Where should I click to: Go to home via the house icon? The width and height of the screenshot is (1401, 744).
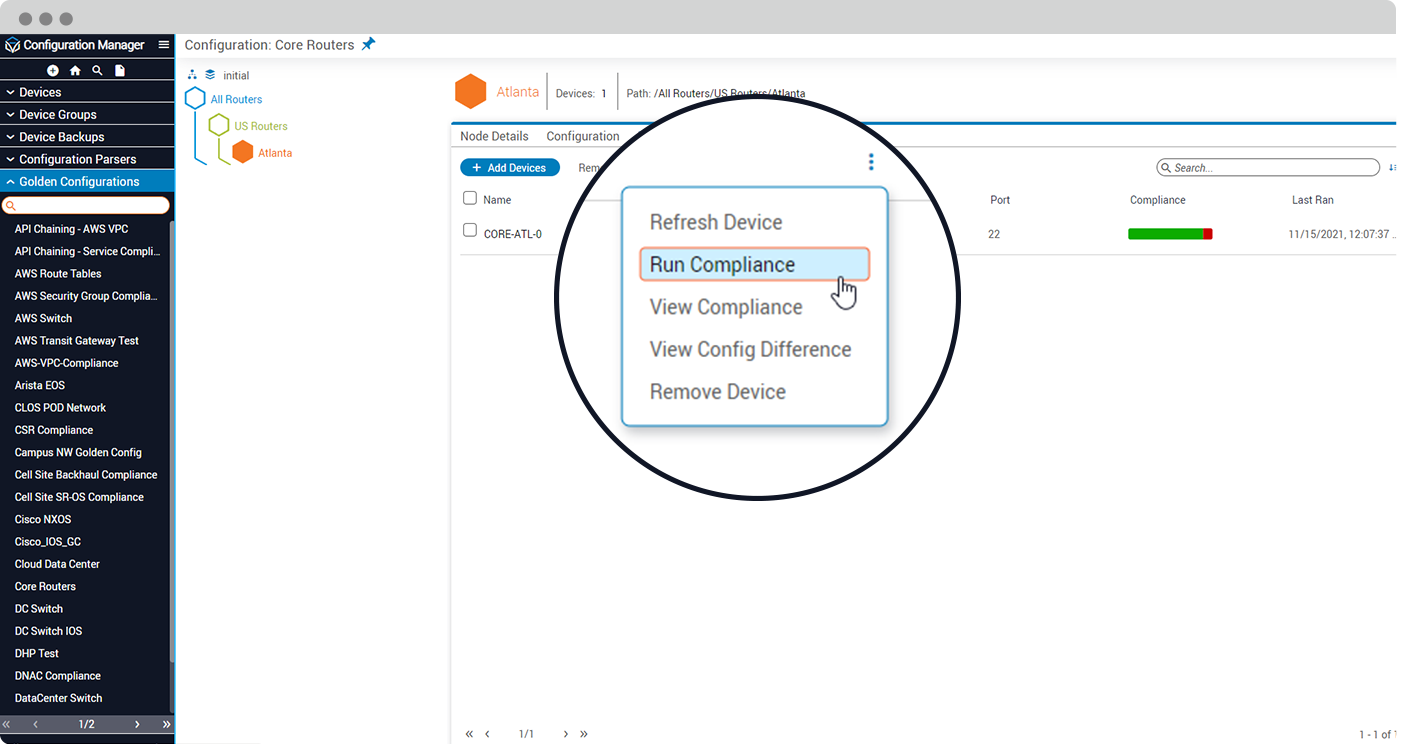[x=75, y=71]
